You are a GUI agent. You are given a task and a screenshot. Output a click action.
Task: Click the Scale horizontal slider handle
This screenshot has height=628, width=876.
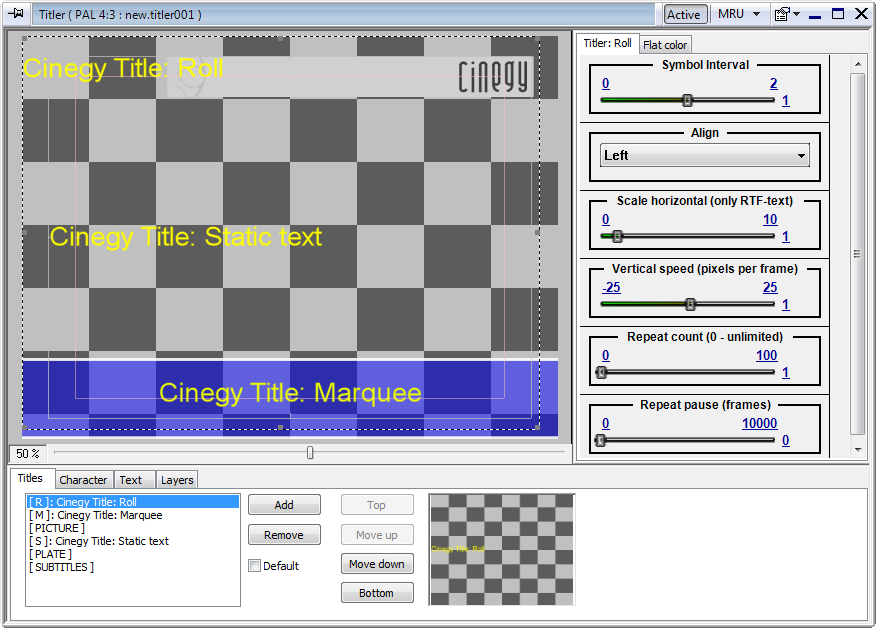tap(617, 236)
